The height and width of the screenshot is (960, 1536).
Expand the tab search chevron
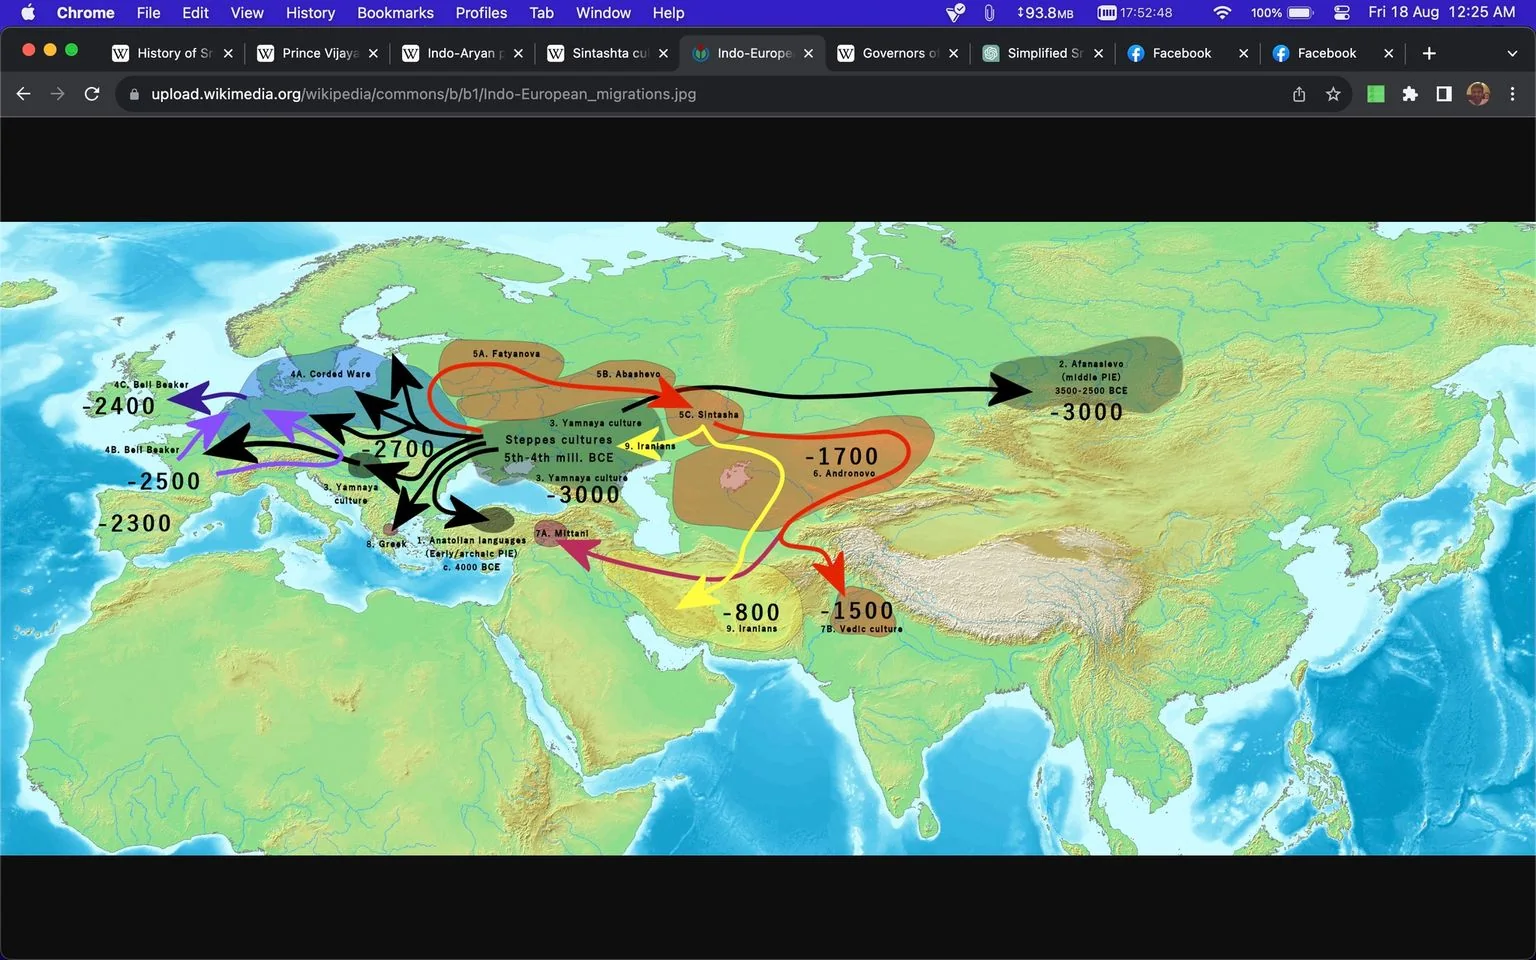(1512, 53)
